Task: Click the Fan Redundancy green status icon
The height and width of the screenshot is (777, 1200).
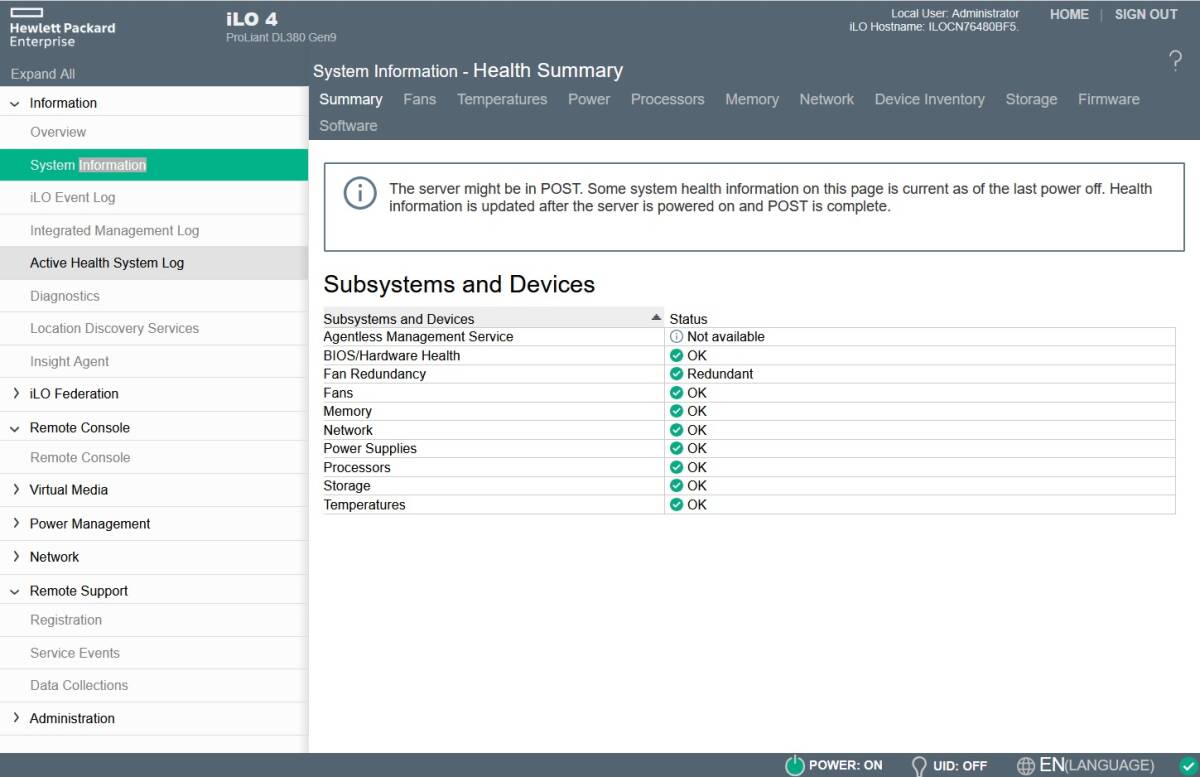Action: [676, 374]
